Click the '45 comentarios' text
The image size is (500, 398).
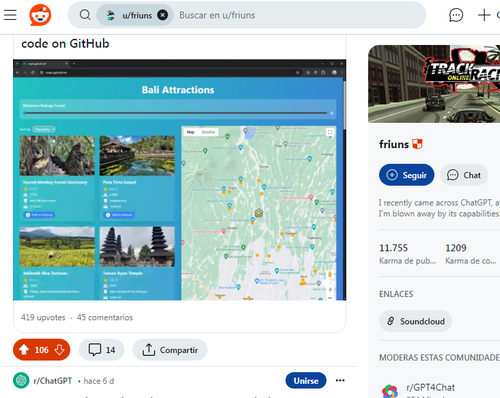click(x=105, y=317)
